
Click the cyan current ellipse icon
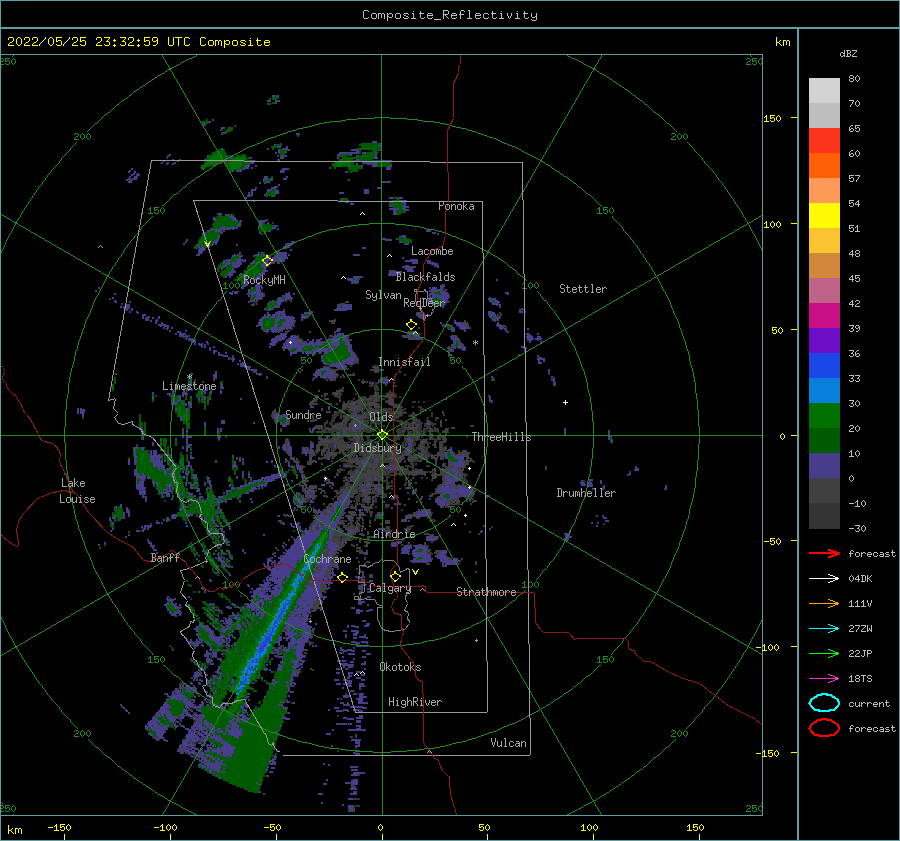(824, 703)
